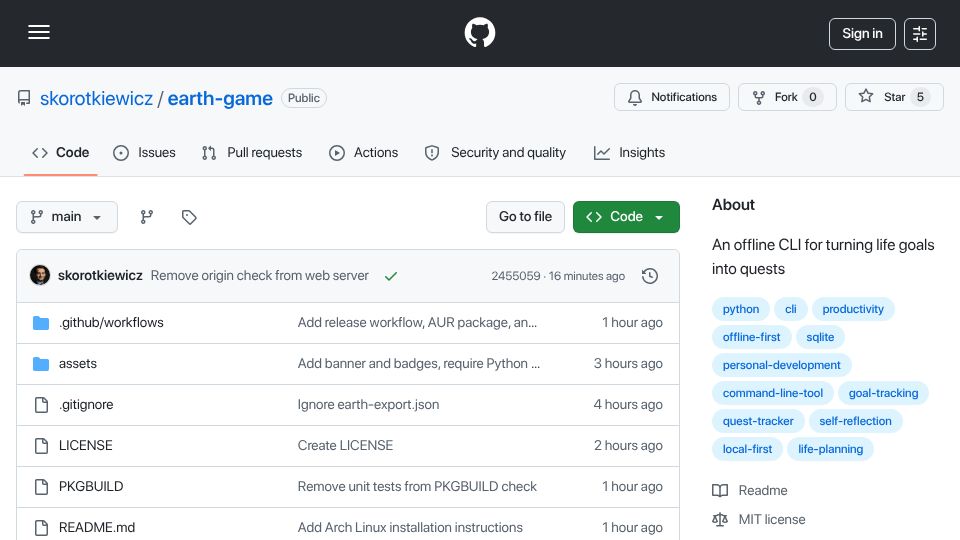This screenshot has height=540, width=960.
Task: Click Go to file button
Action: tap(525, 217)
